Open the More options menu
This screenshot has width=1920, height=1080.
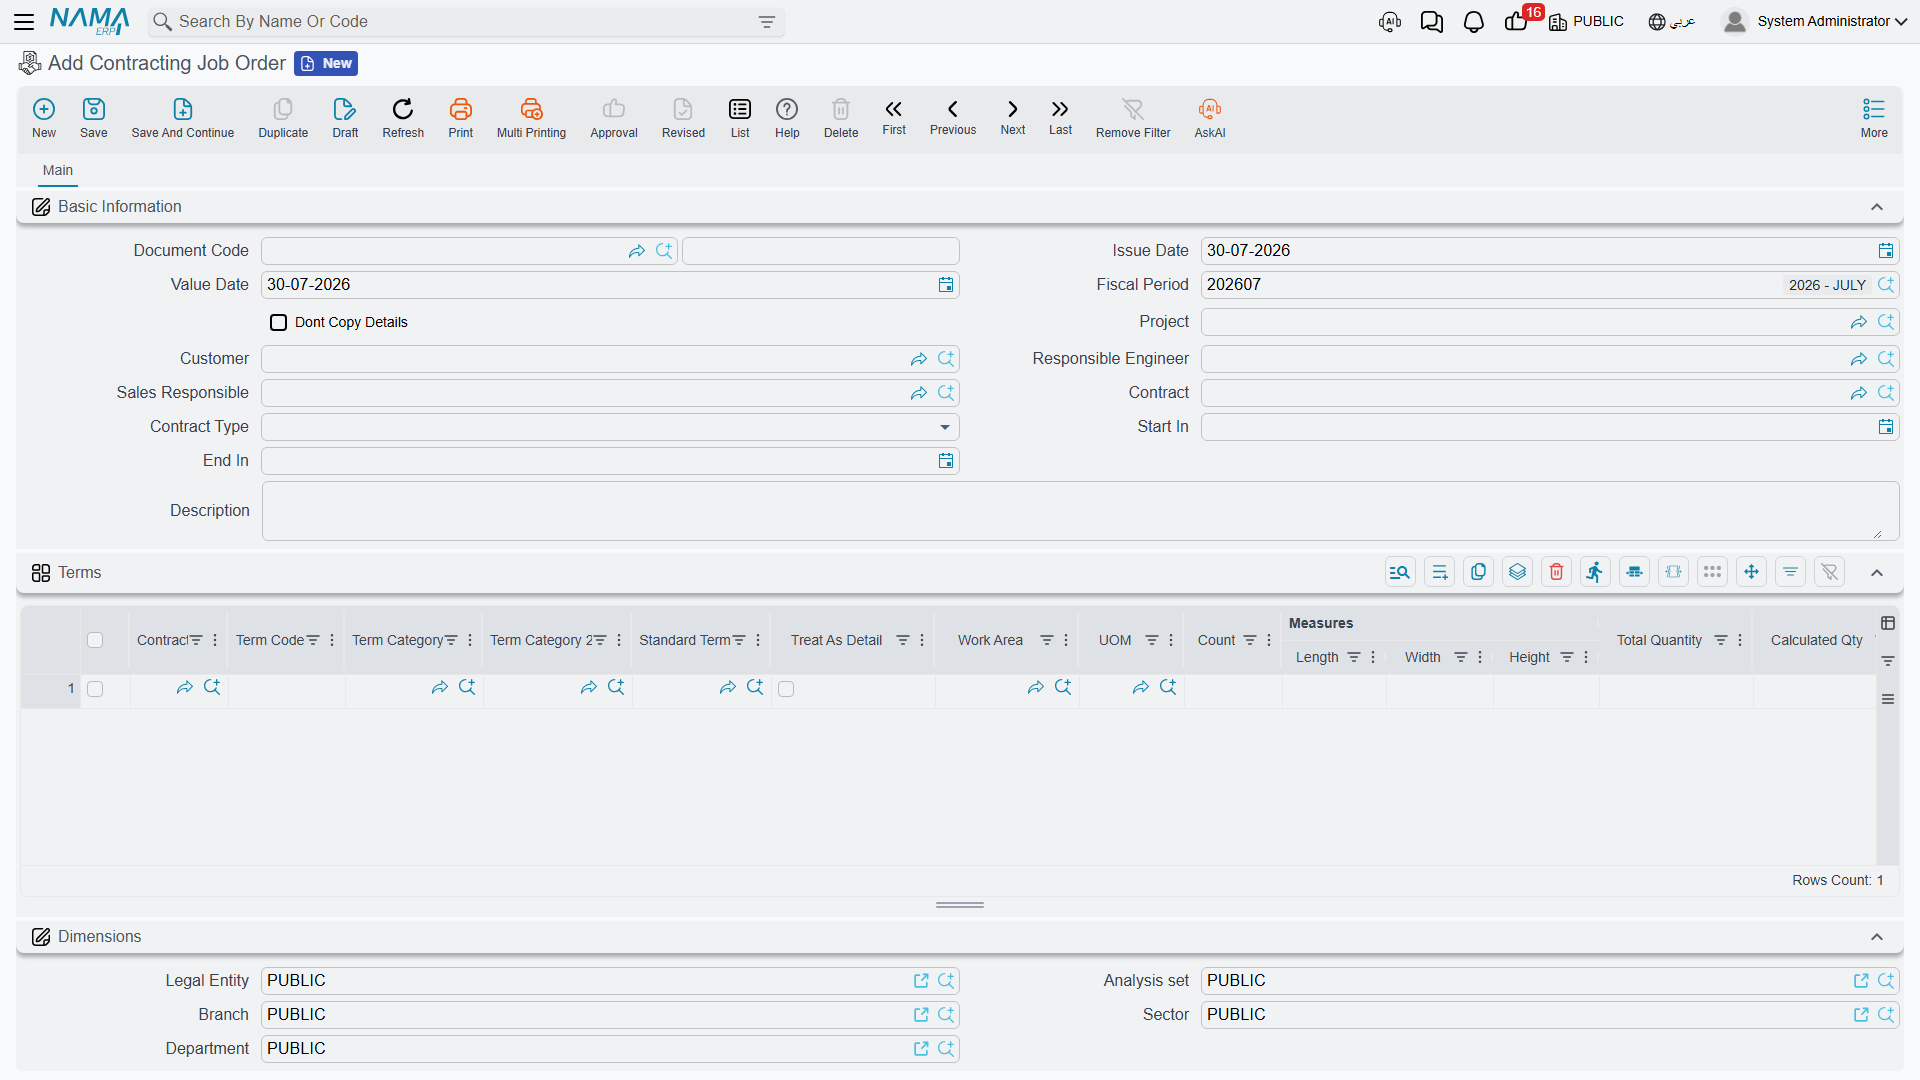point(1874,117)
